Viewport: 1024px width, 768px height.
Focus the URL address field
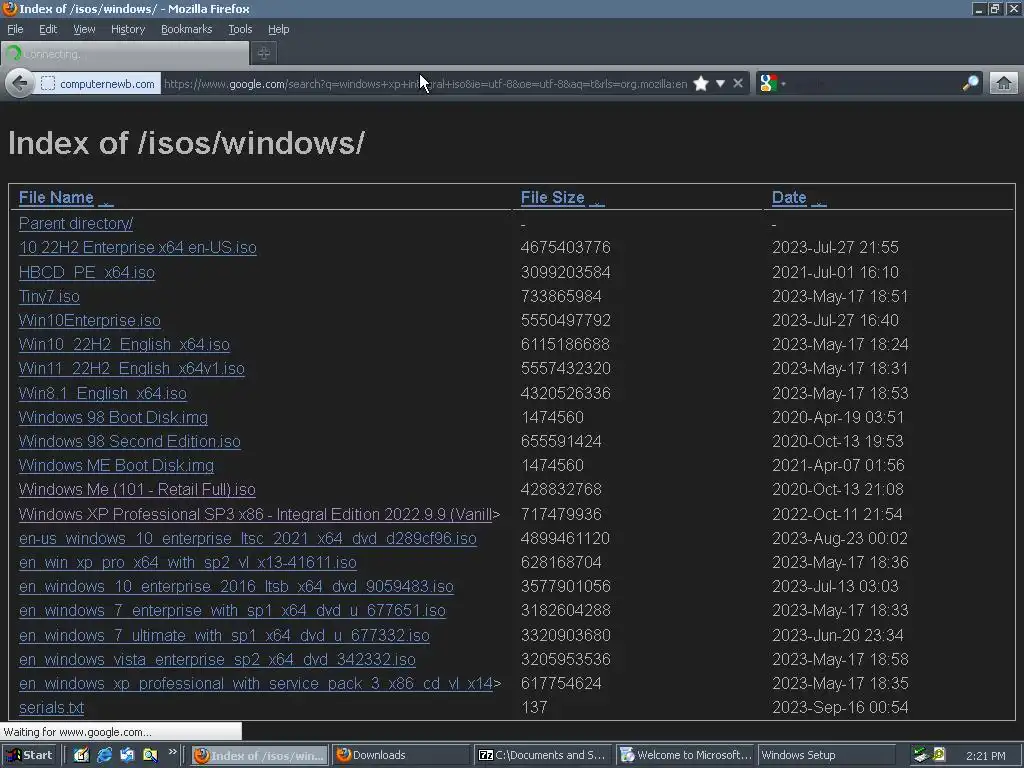425,84
